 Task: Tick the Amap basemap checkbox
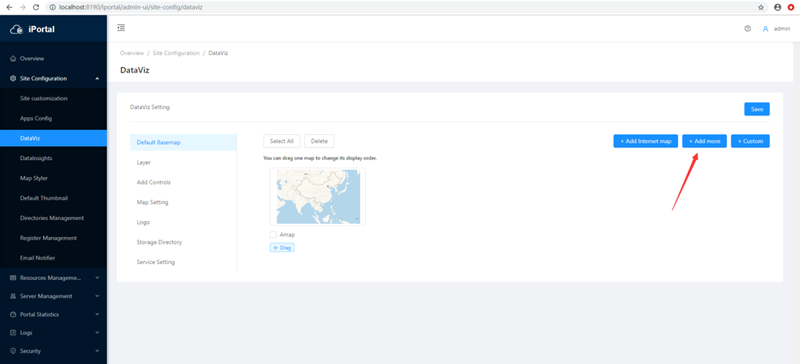(x=273, y=235)
